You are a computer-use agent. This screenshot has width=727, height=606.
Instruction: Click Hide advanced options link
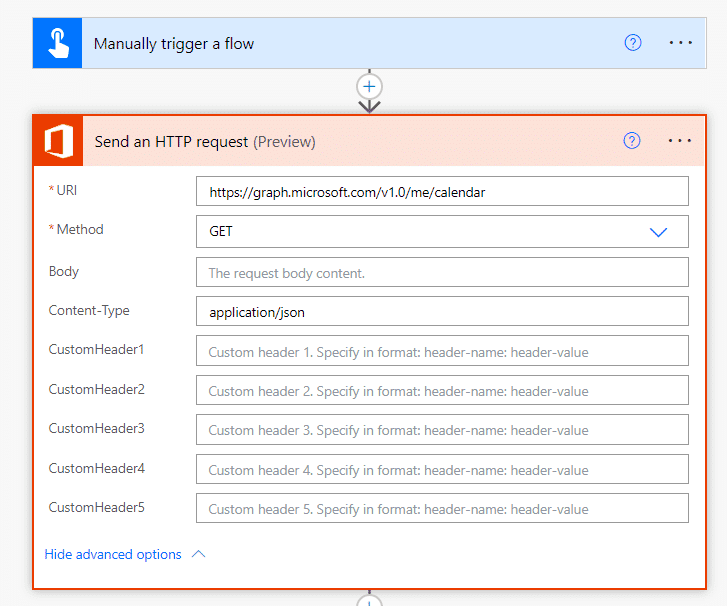(x=113, y=554)
